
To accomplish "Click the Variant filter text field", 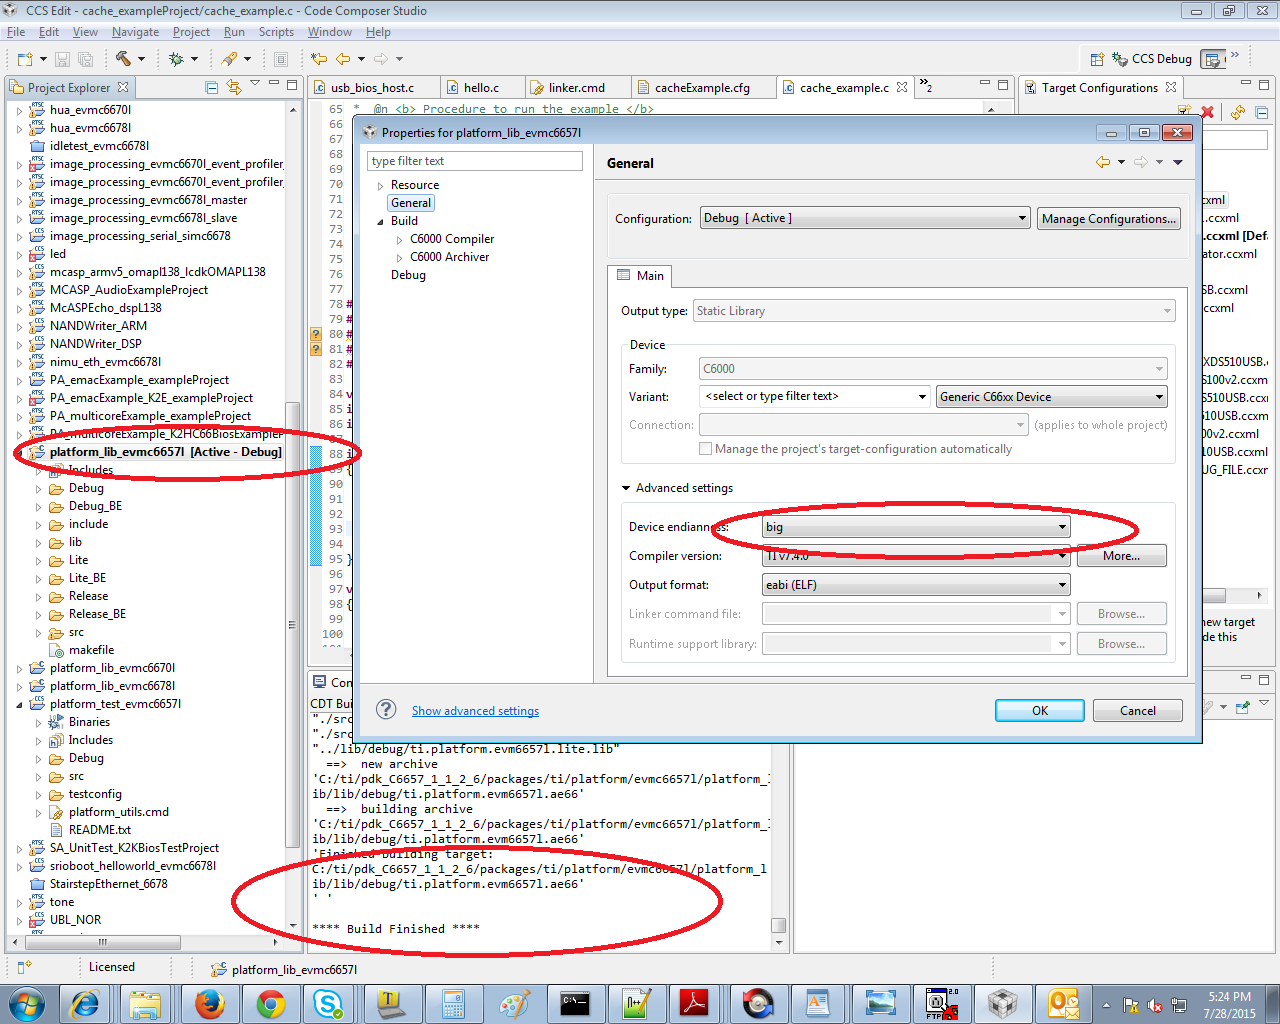I will pos(815,397).
